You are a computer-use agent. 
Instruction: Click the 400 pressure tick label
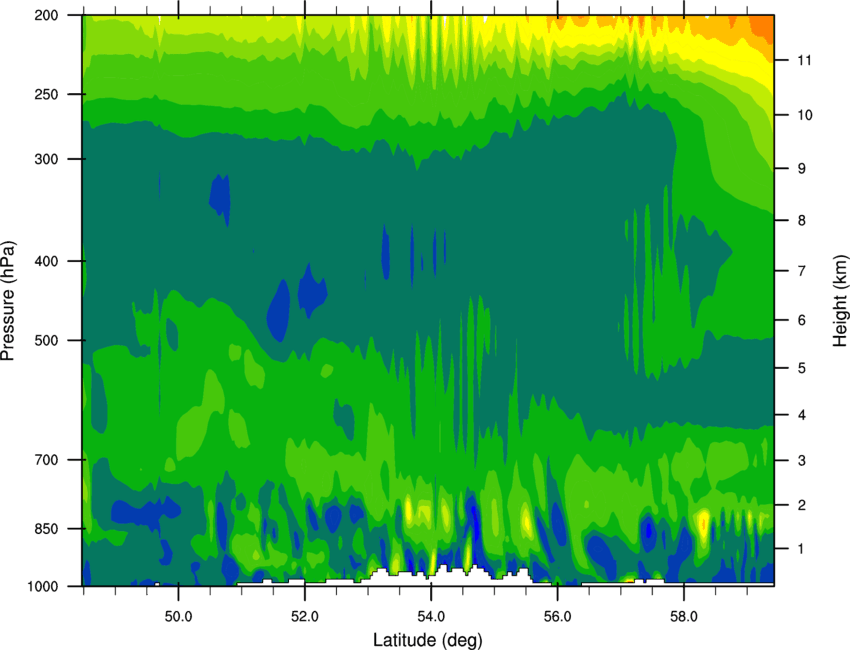click(x=47, y=261)
